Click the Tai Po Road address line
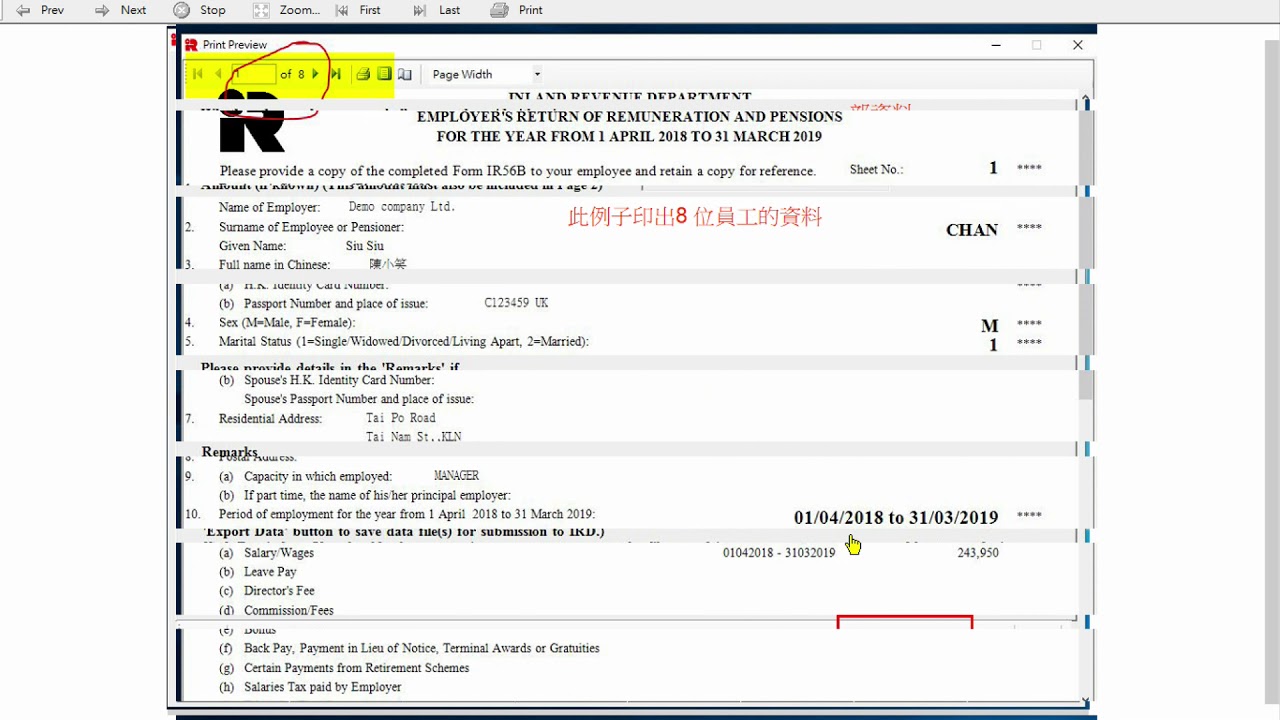1280x720 pixels. tap(401, 418)
